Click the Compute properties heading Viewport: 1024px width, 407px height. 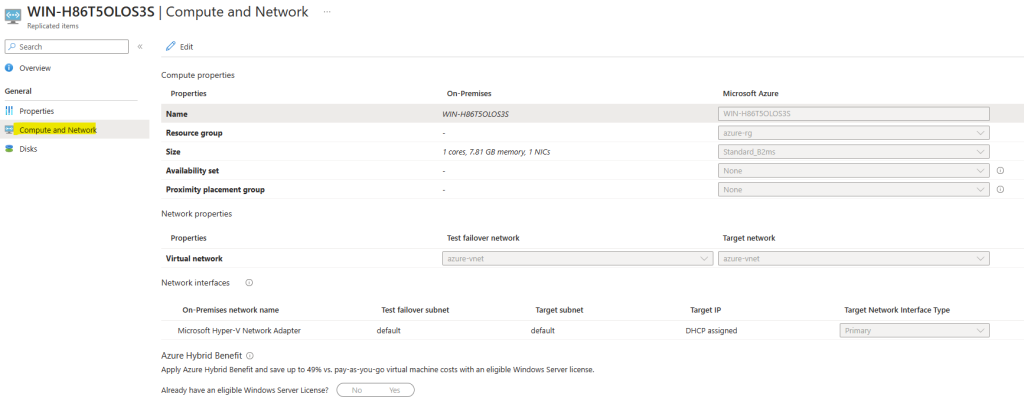198,75
